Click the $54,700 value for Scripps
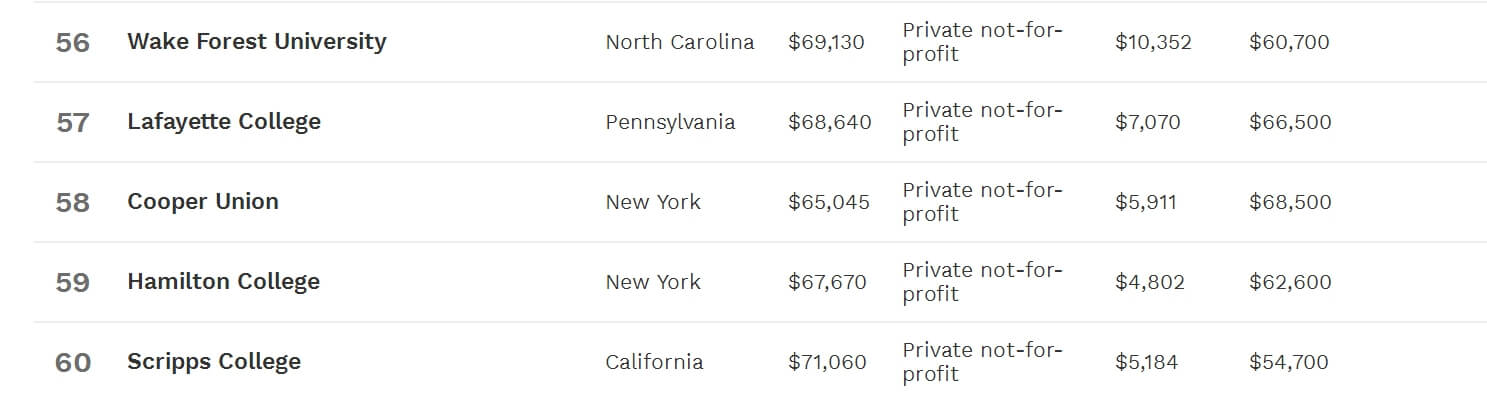This screenshot has width=1487, height=400. coord(1288,362)
